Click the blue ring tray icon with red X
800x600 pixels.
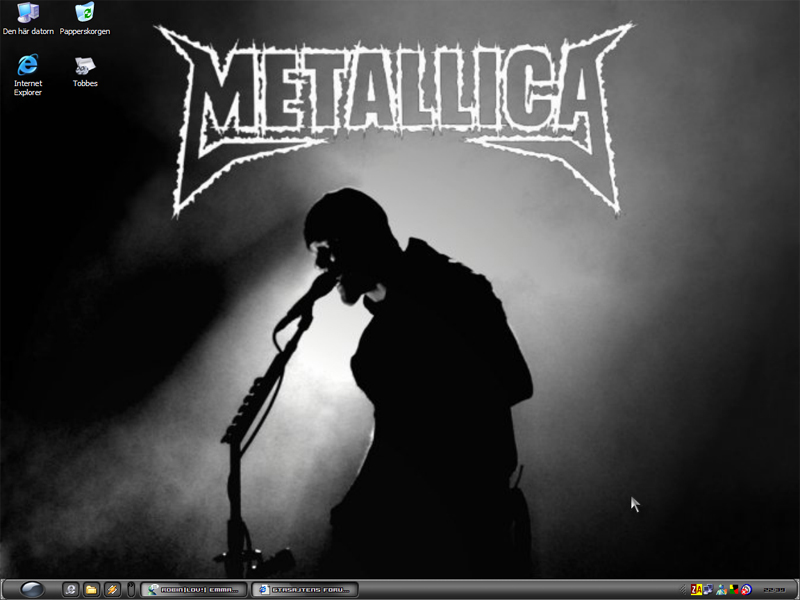pos(746,590)
